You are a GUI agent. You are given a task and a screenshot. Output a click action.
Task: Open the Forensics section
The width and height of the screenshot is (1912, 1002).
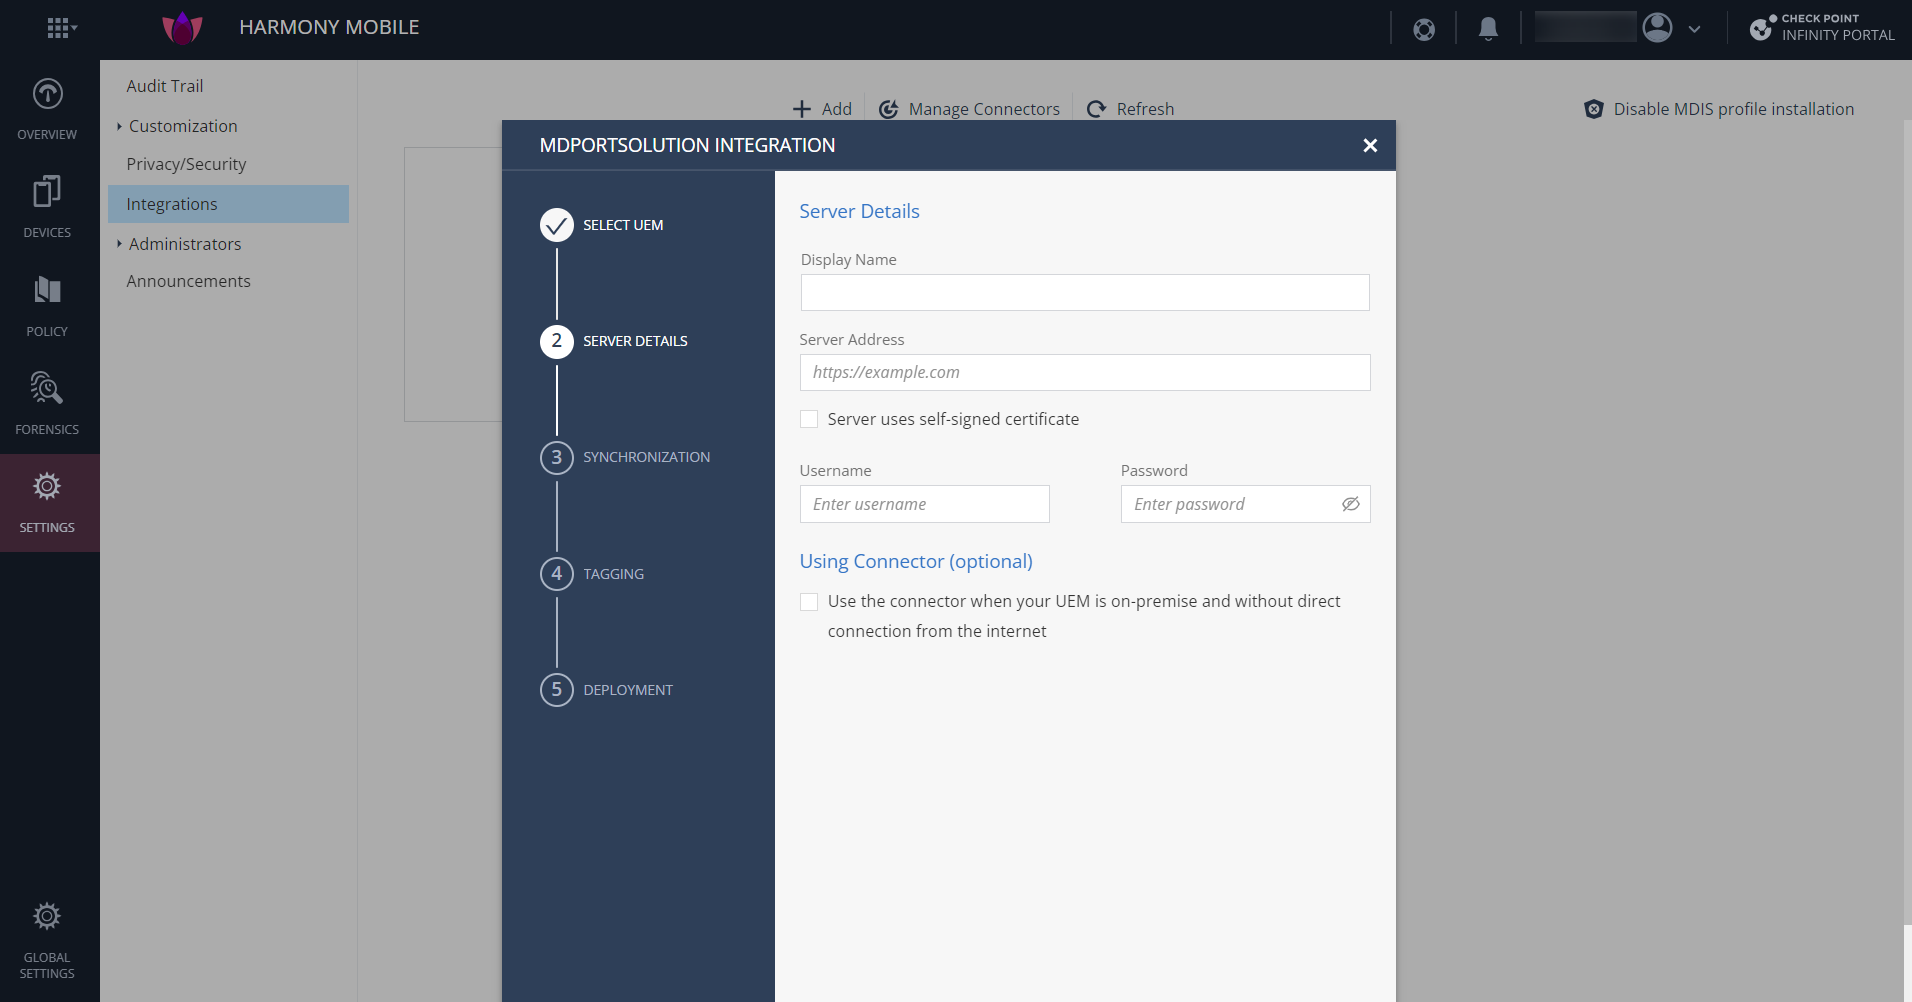[x=47, y=404]
